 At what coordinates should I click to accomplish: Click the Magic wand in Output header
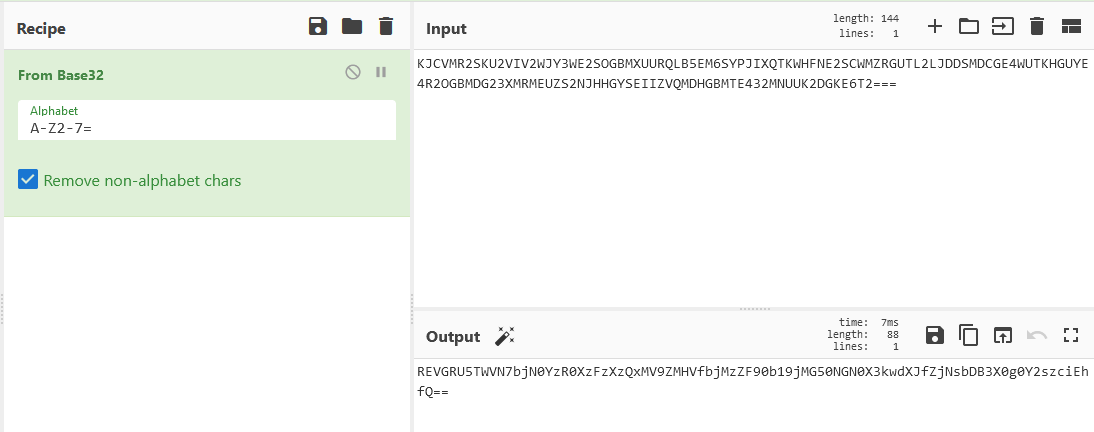505,336
